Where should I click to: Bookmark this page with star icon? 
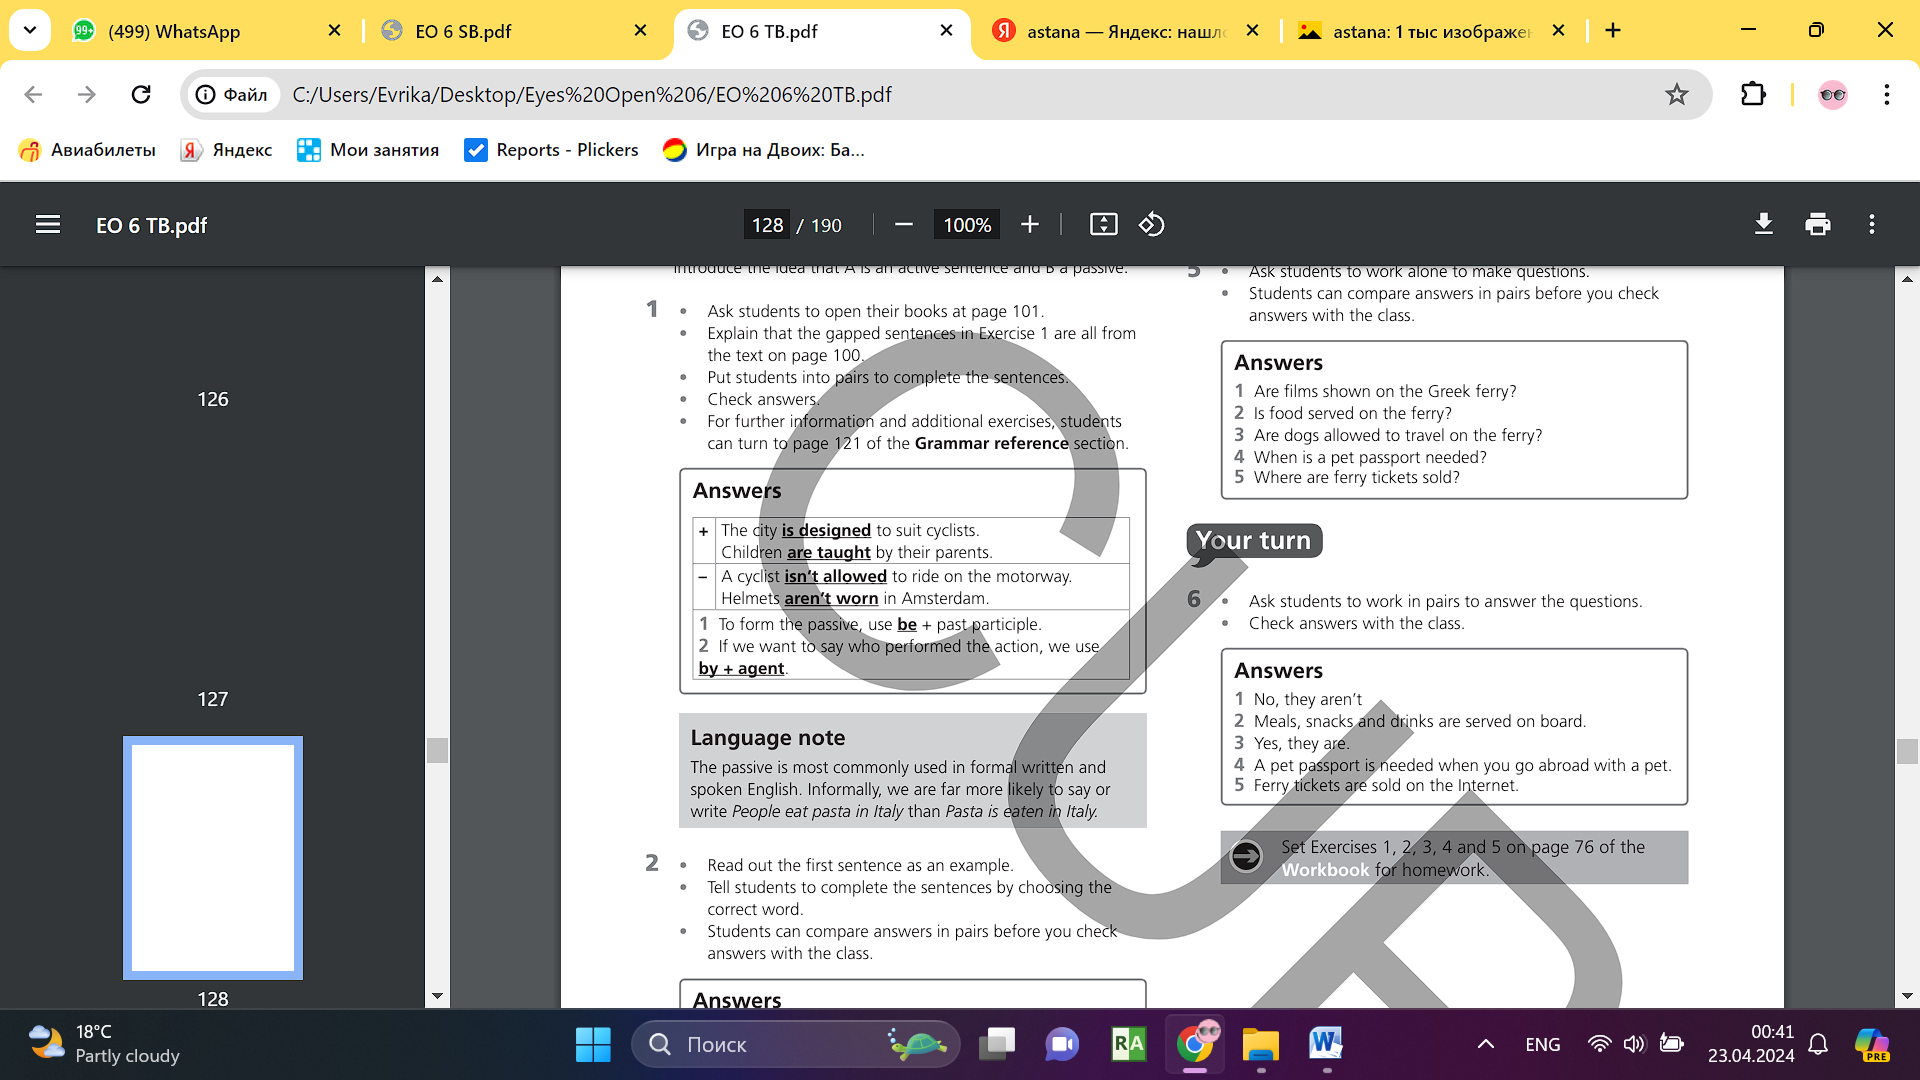click(x=1676, y=95)
